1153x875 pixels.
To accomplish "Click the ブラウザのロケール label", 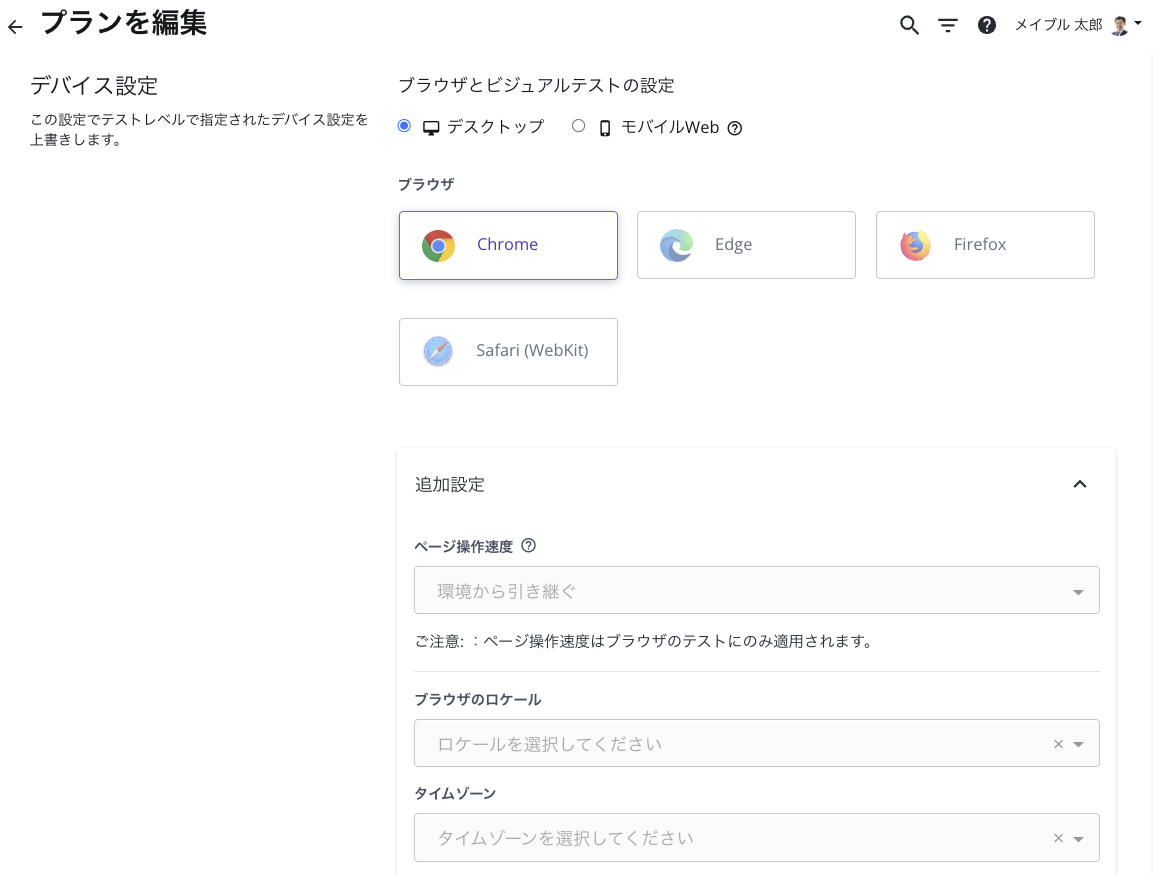I will tap(477, 699).
